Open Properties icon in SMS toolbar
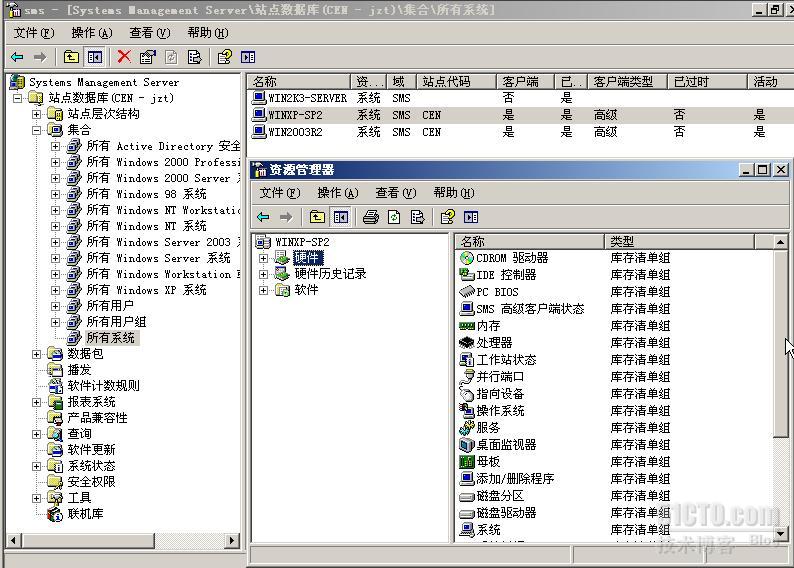 [147, 57]
